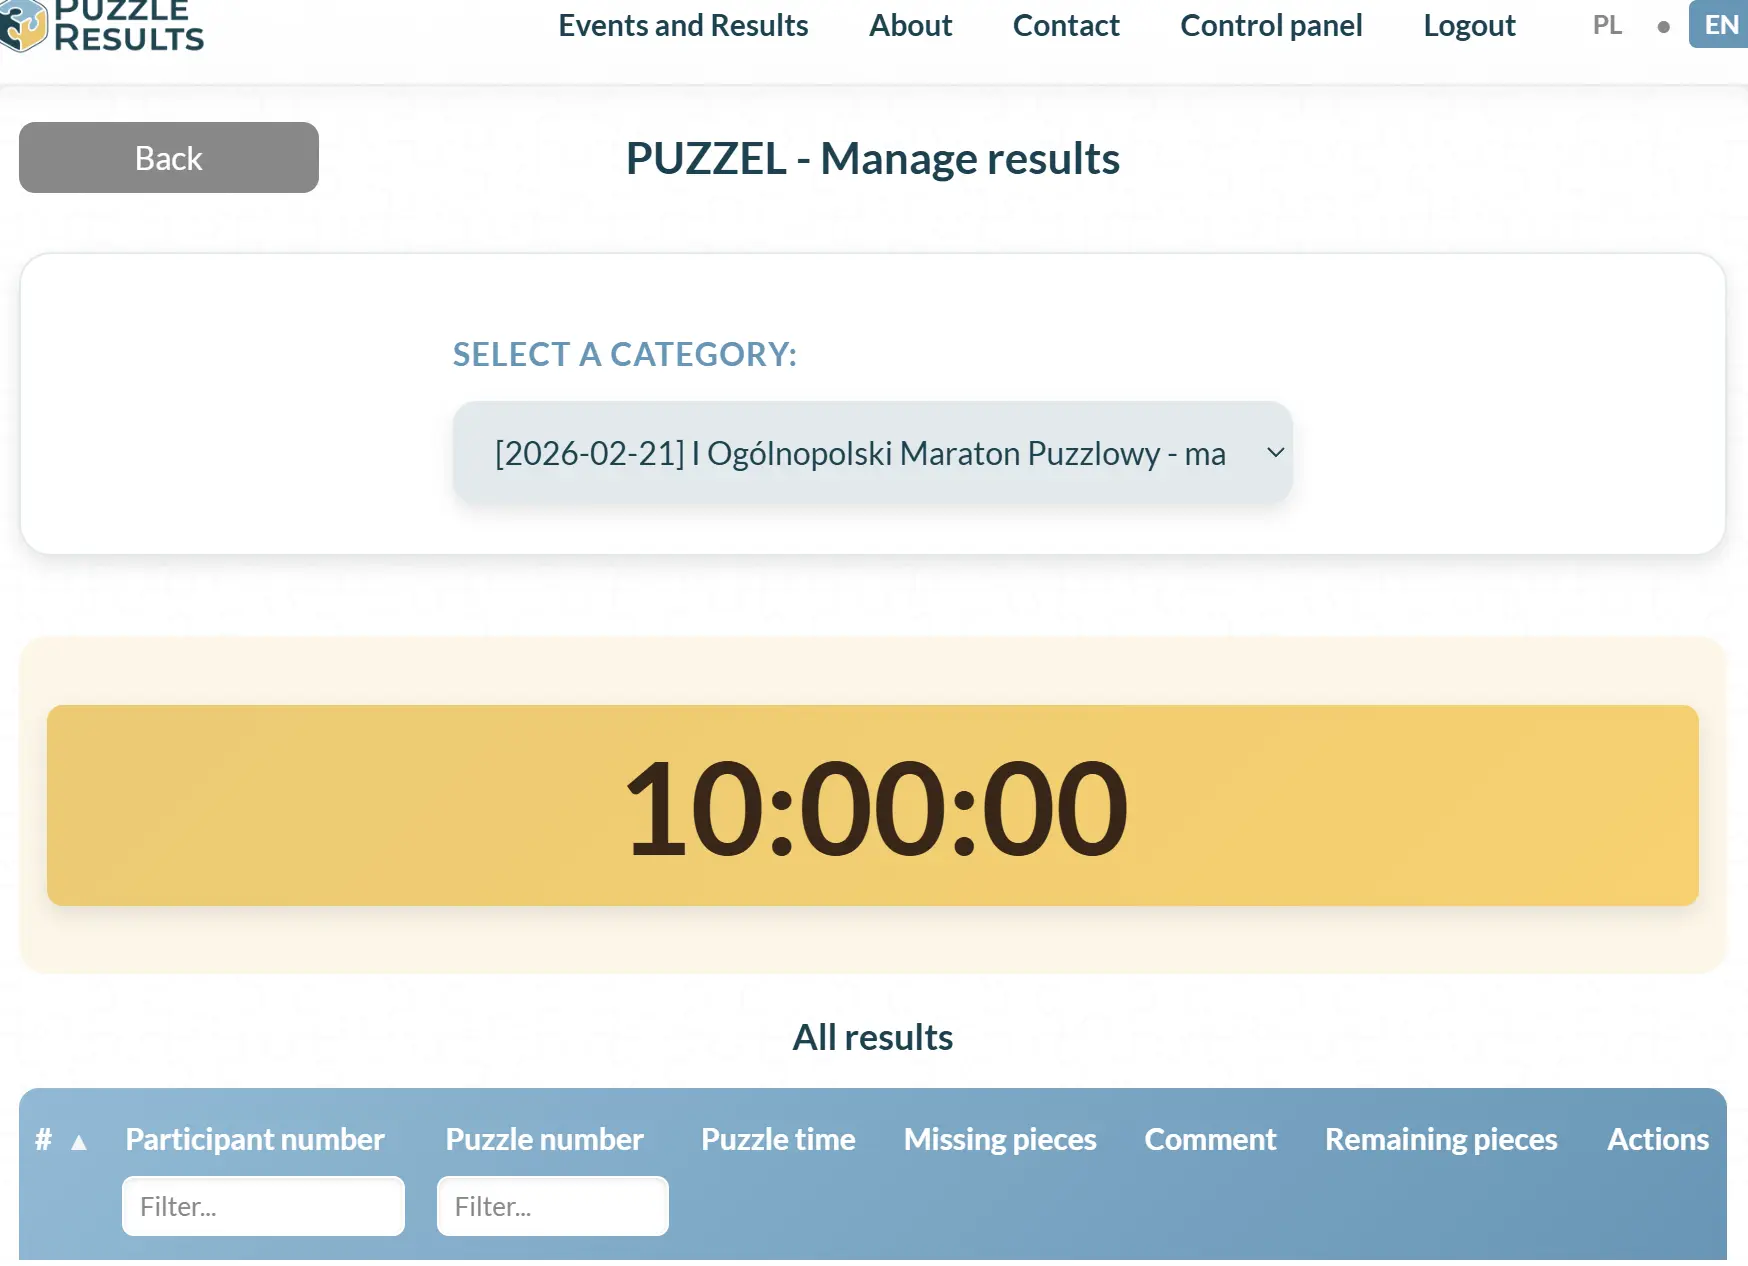This screenshot has width=1748, height=1266.
Task: Sort by Participant number column
Action: pos(254,1140)
